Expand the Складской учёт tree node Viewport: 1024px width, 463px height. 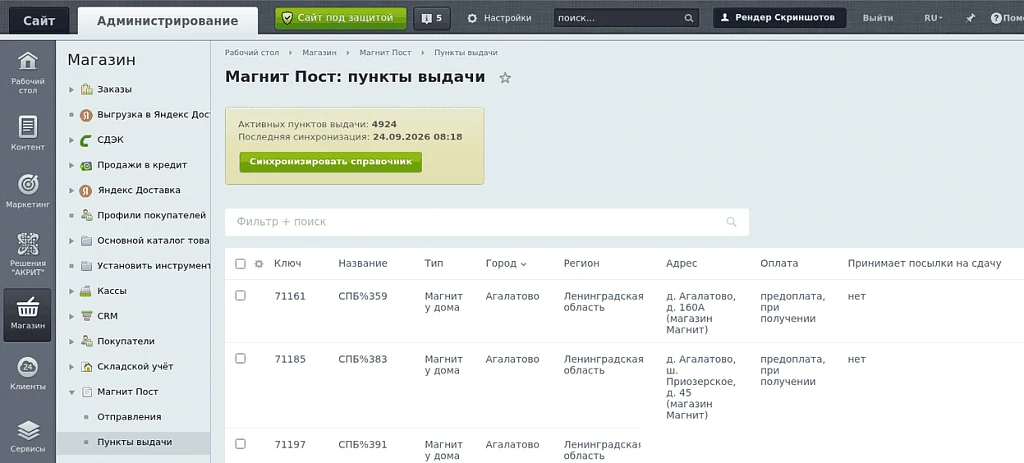coord(72,367)
